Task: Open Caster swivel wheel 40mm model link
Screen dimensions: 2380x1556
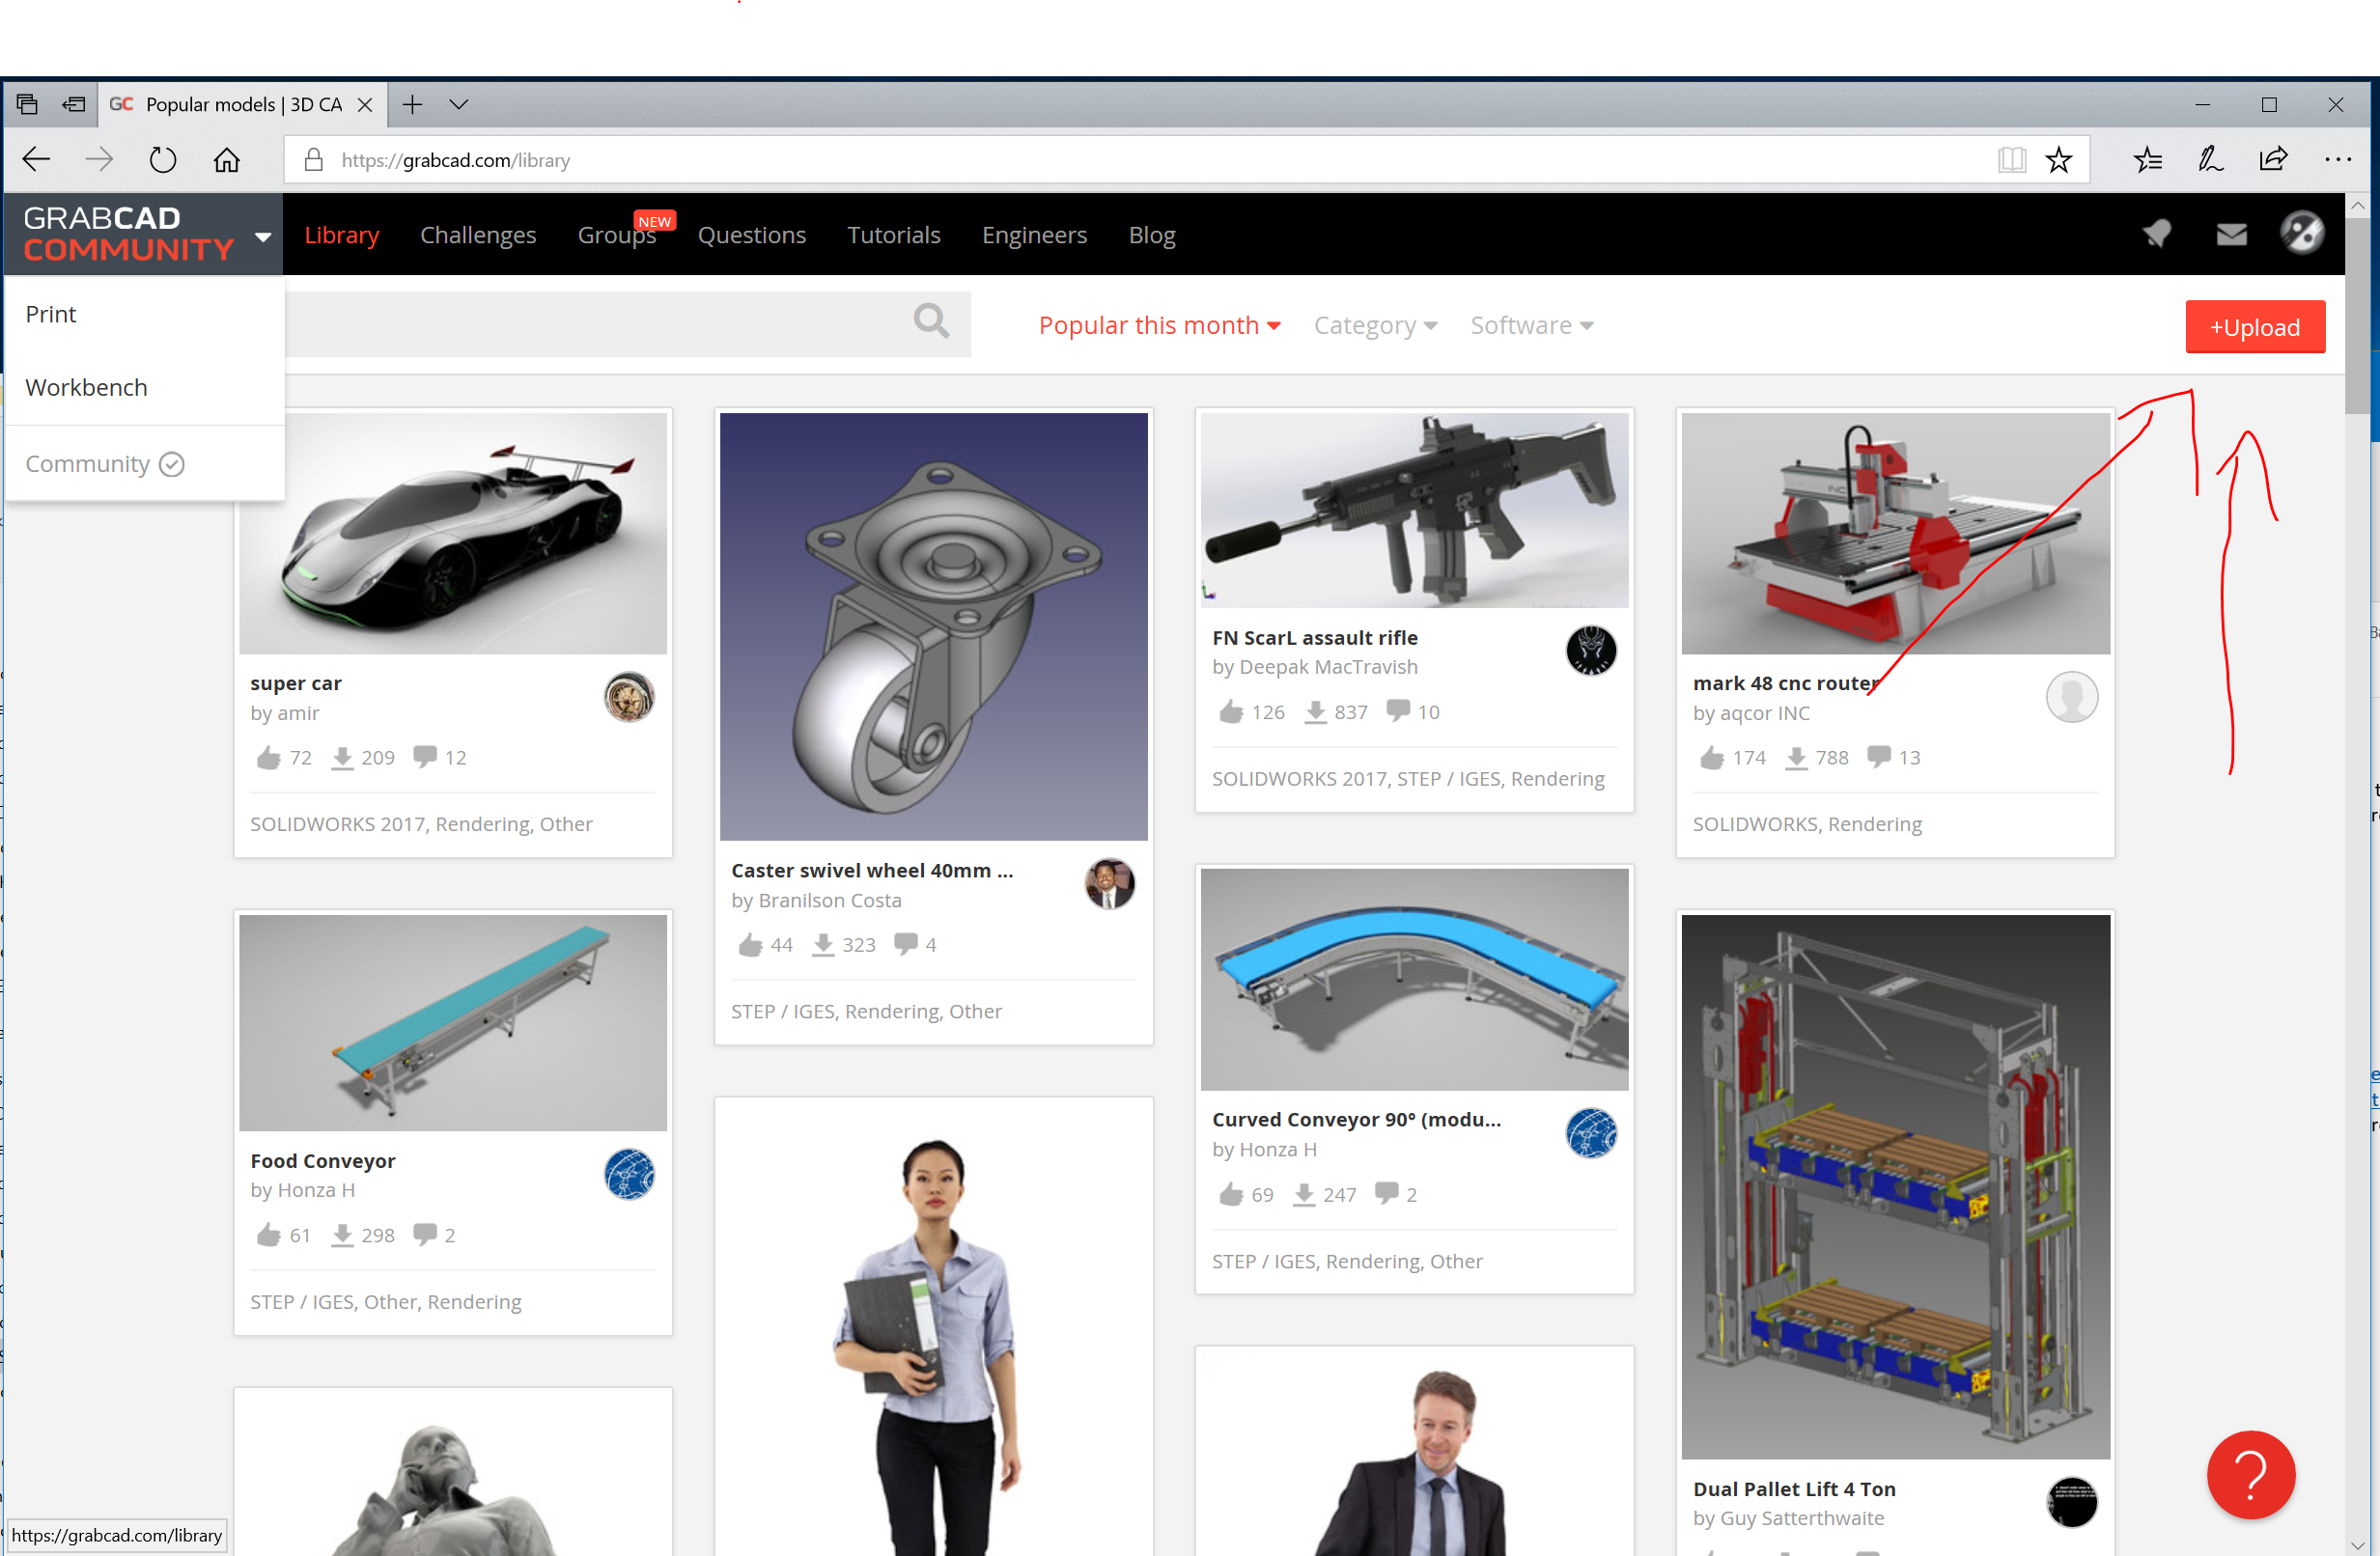Action: pyautogui.click(x=871, y=871)
